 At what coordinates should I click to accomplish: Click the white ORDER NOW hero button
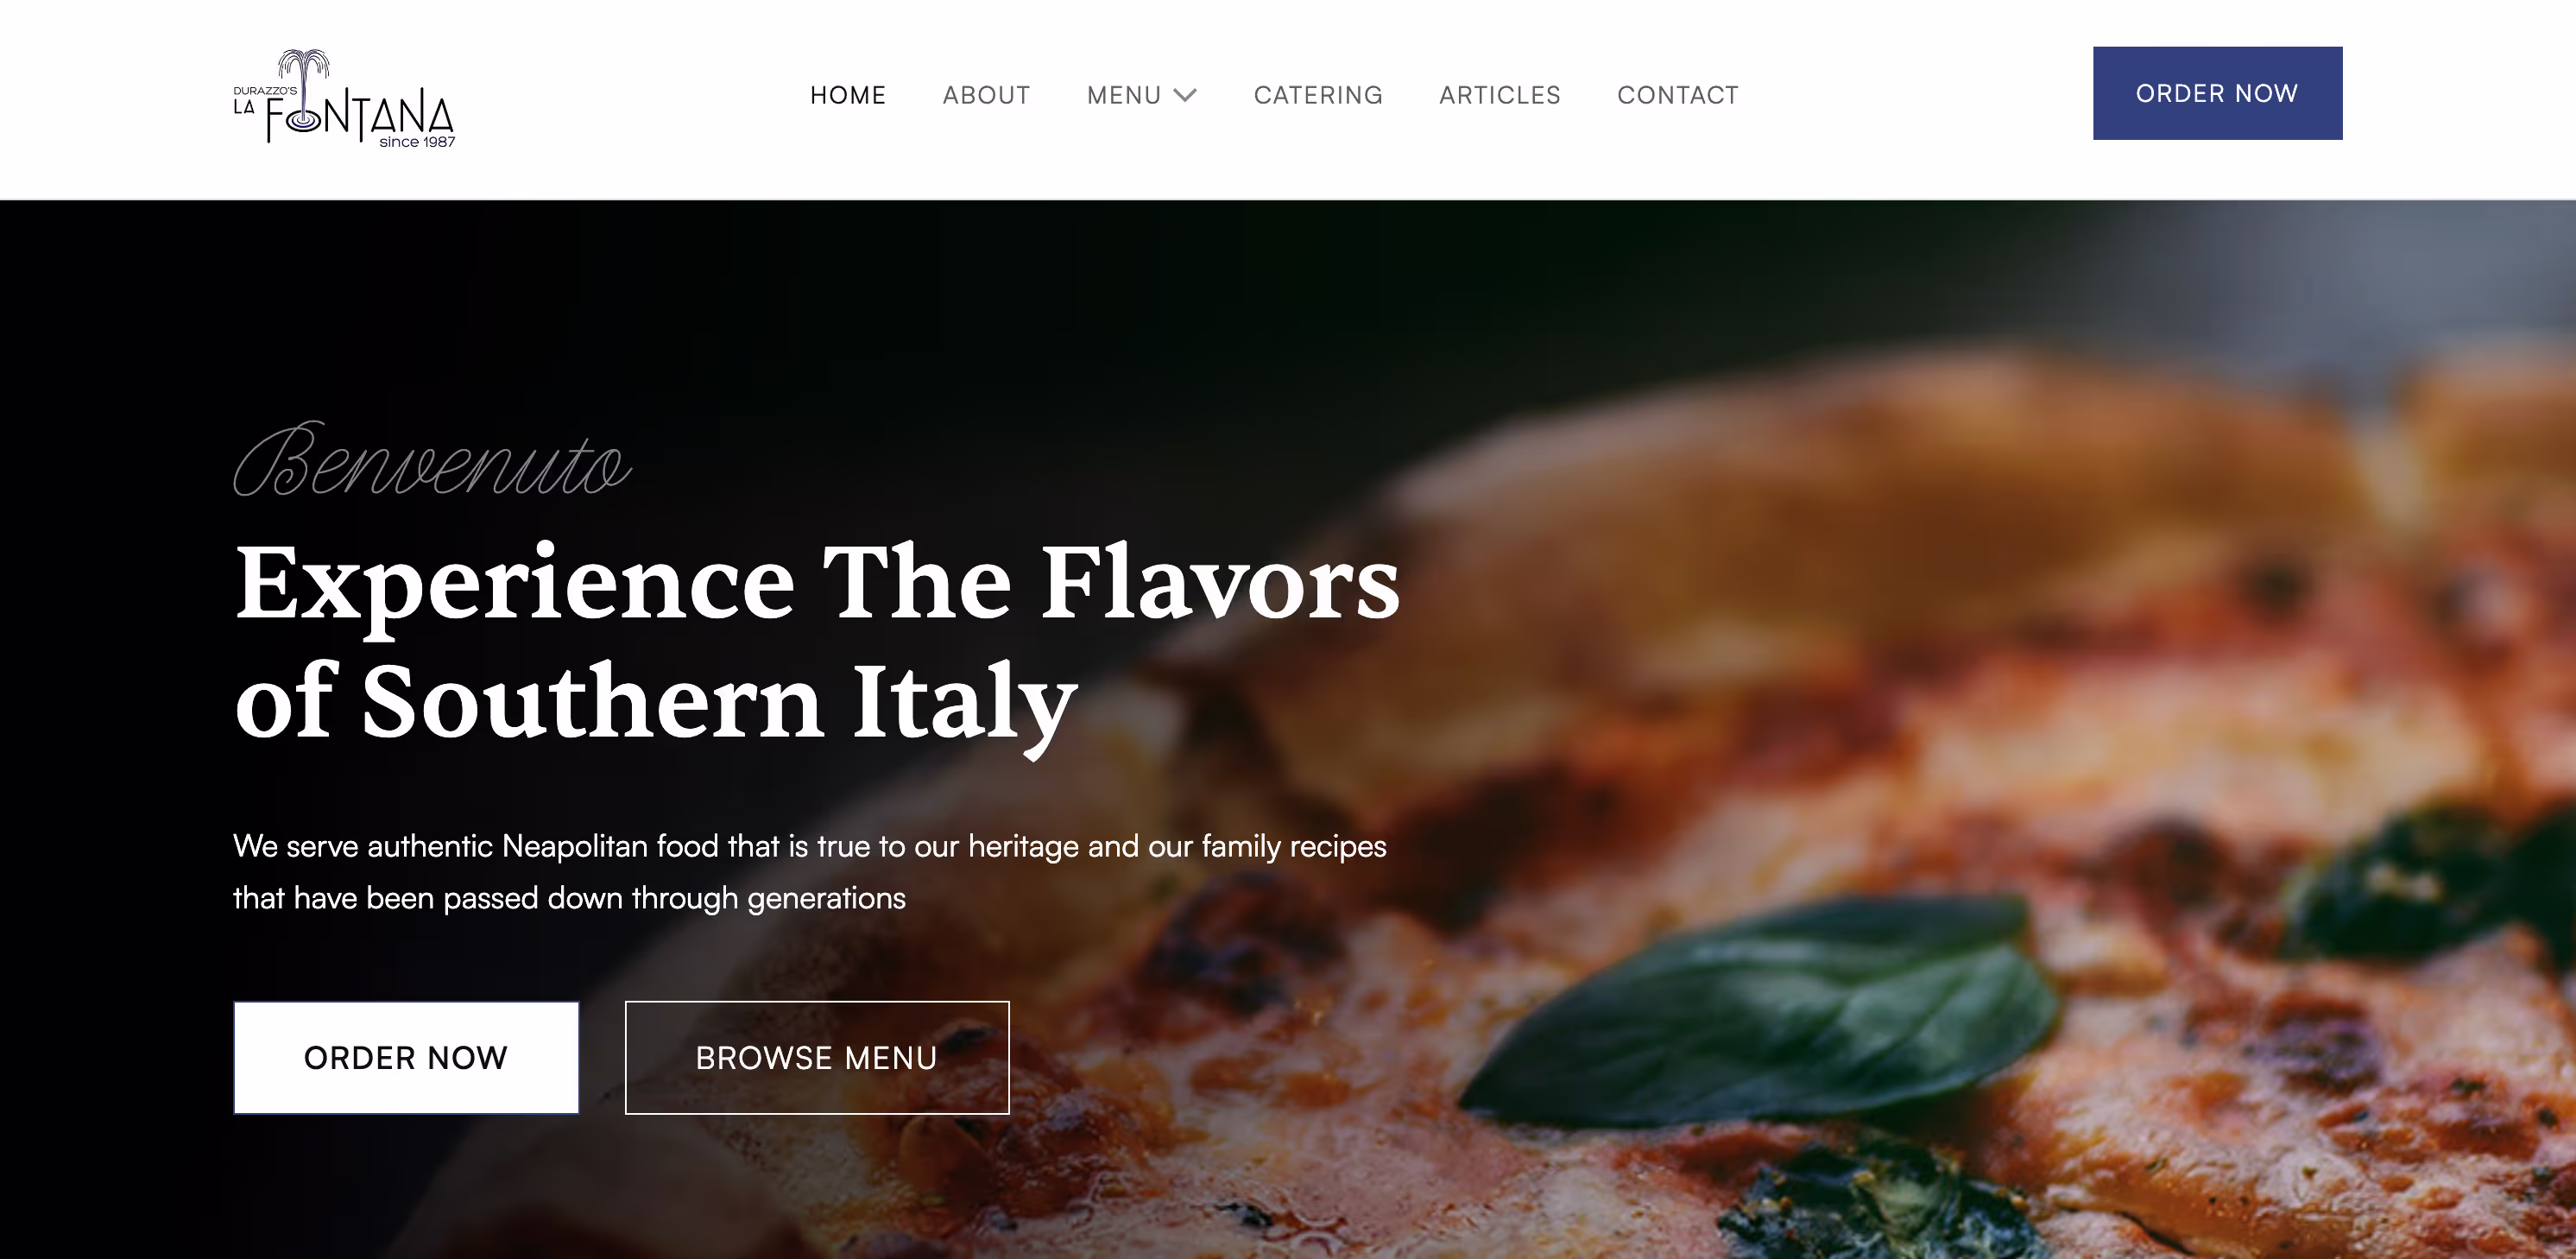click(x=406, y=1057)
